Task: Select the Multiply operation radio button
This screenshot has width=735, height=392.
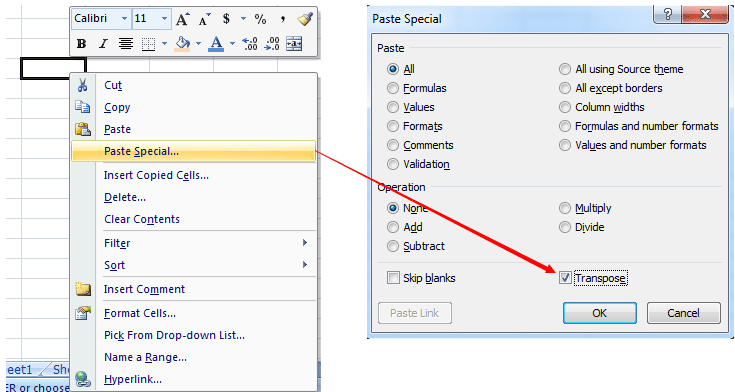Action: tap(565, 208)
